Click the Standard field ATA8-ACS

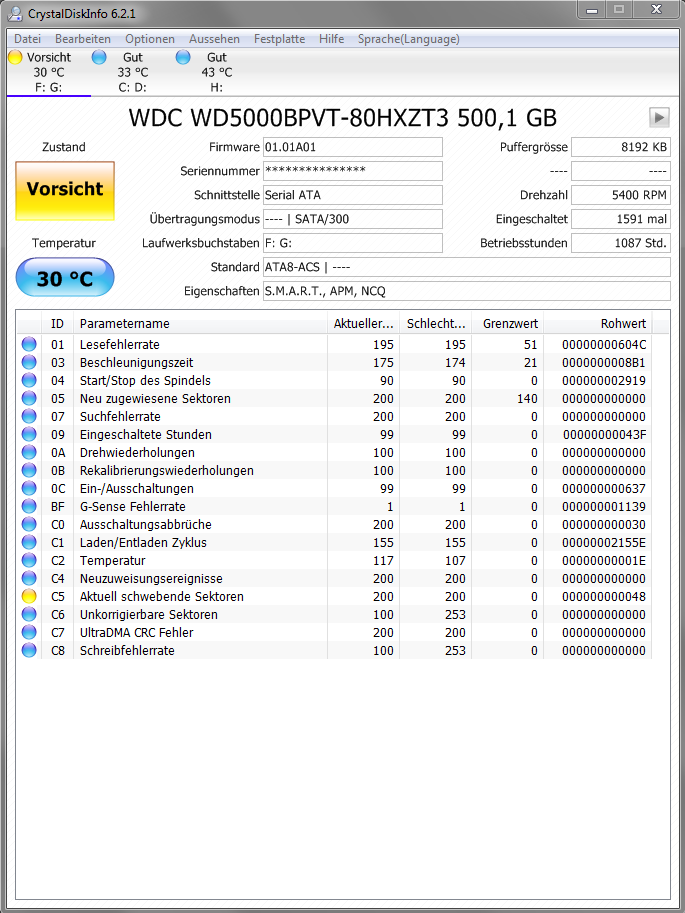coord(467,267)
